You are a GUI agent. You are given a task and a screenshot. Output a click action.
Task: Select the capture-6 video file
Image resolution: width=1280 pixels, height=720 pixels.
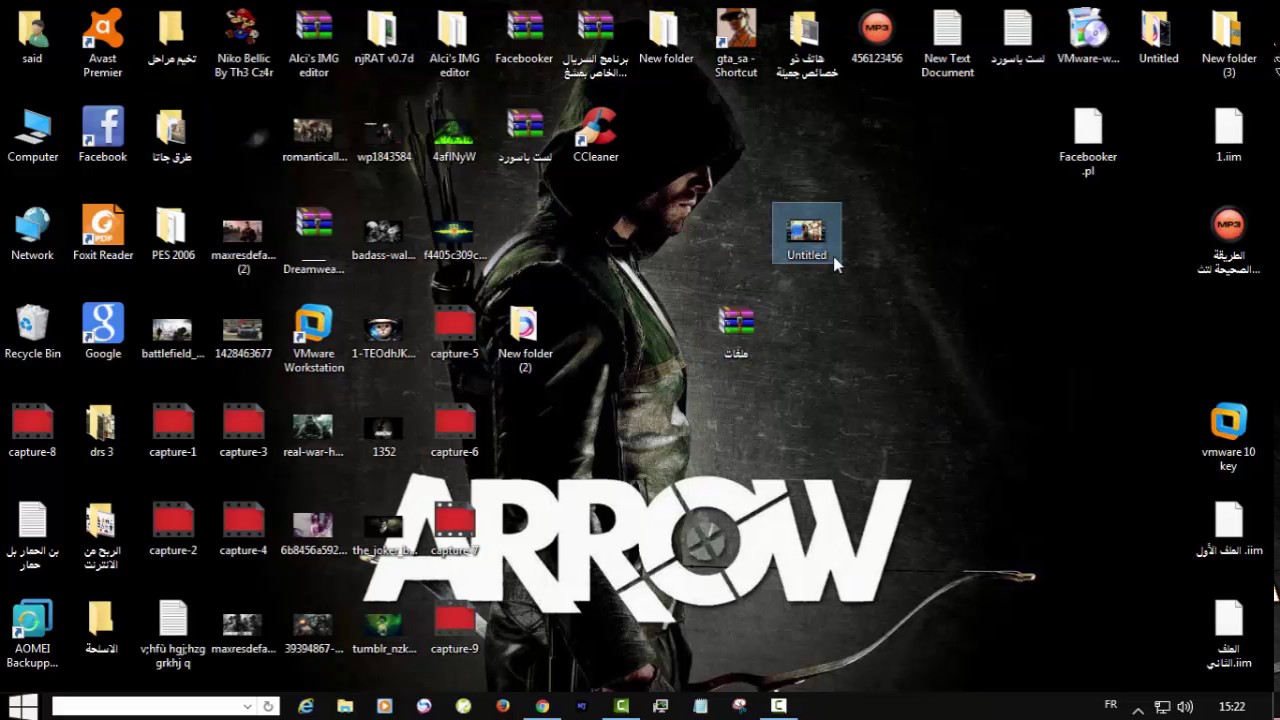tap(455, 431)
